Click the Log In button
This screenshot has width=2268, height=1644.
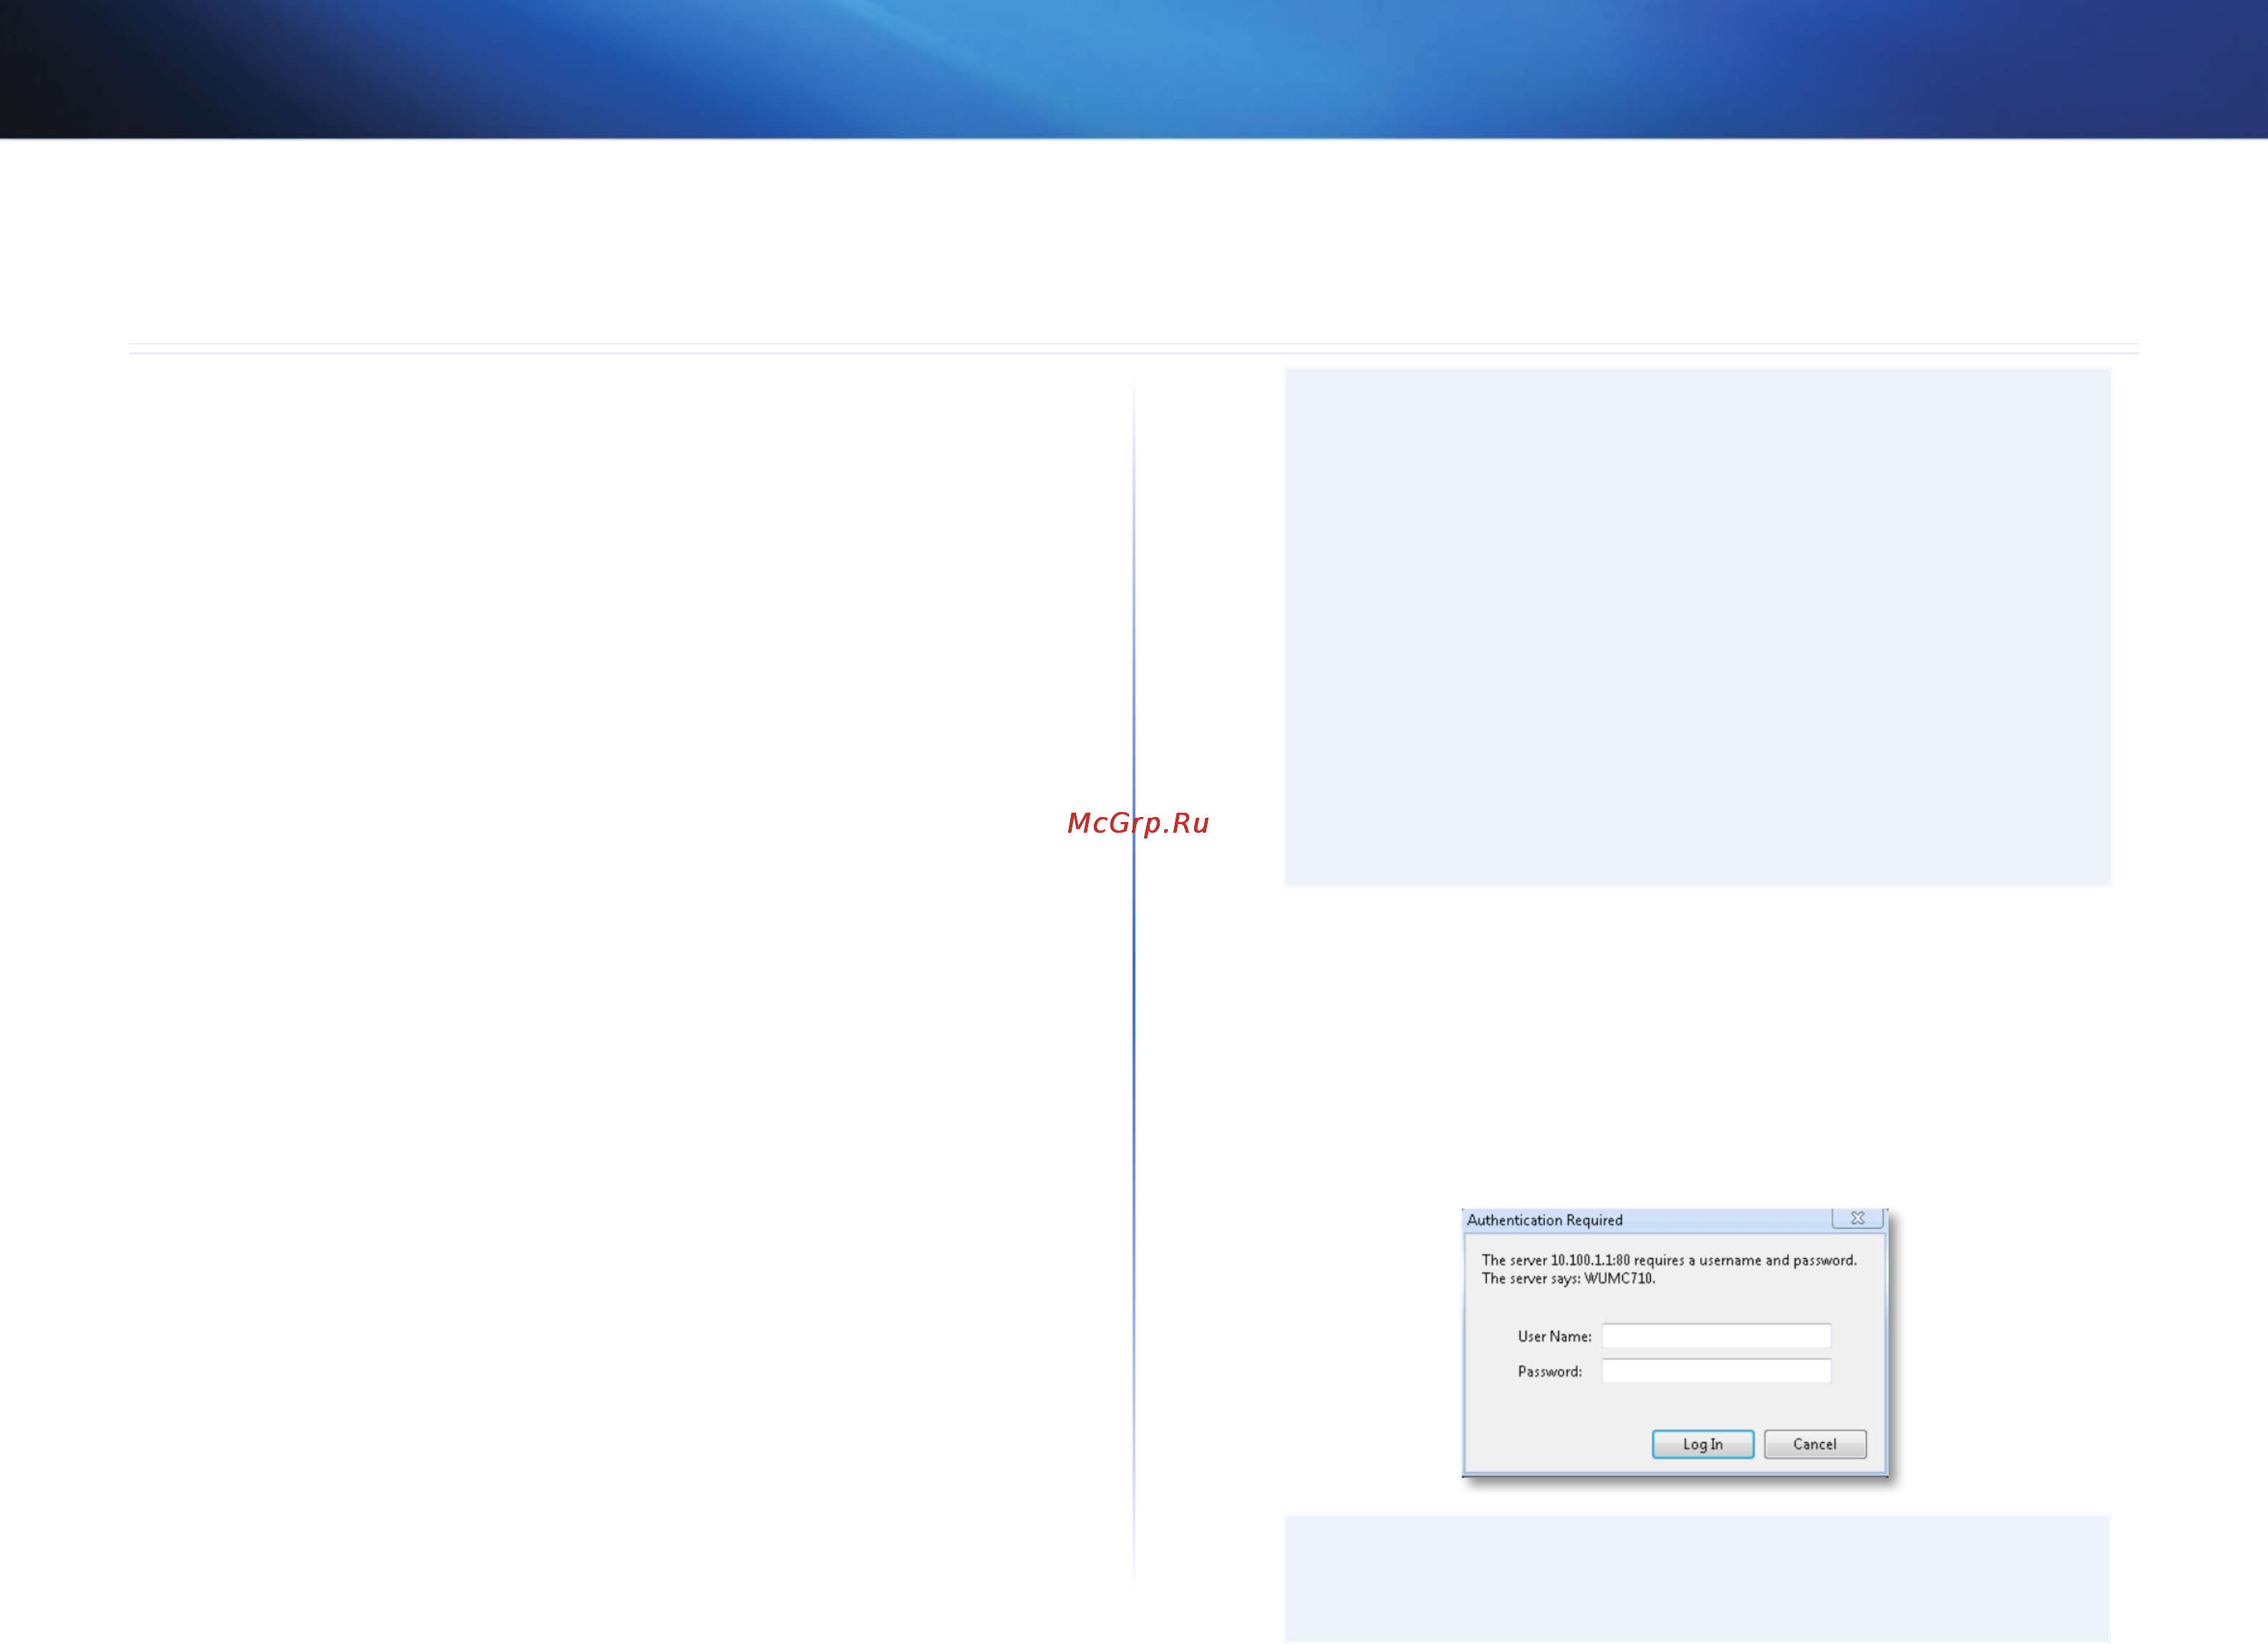point(1702,1444)
